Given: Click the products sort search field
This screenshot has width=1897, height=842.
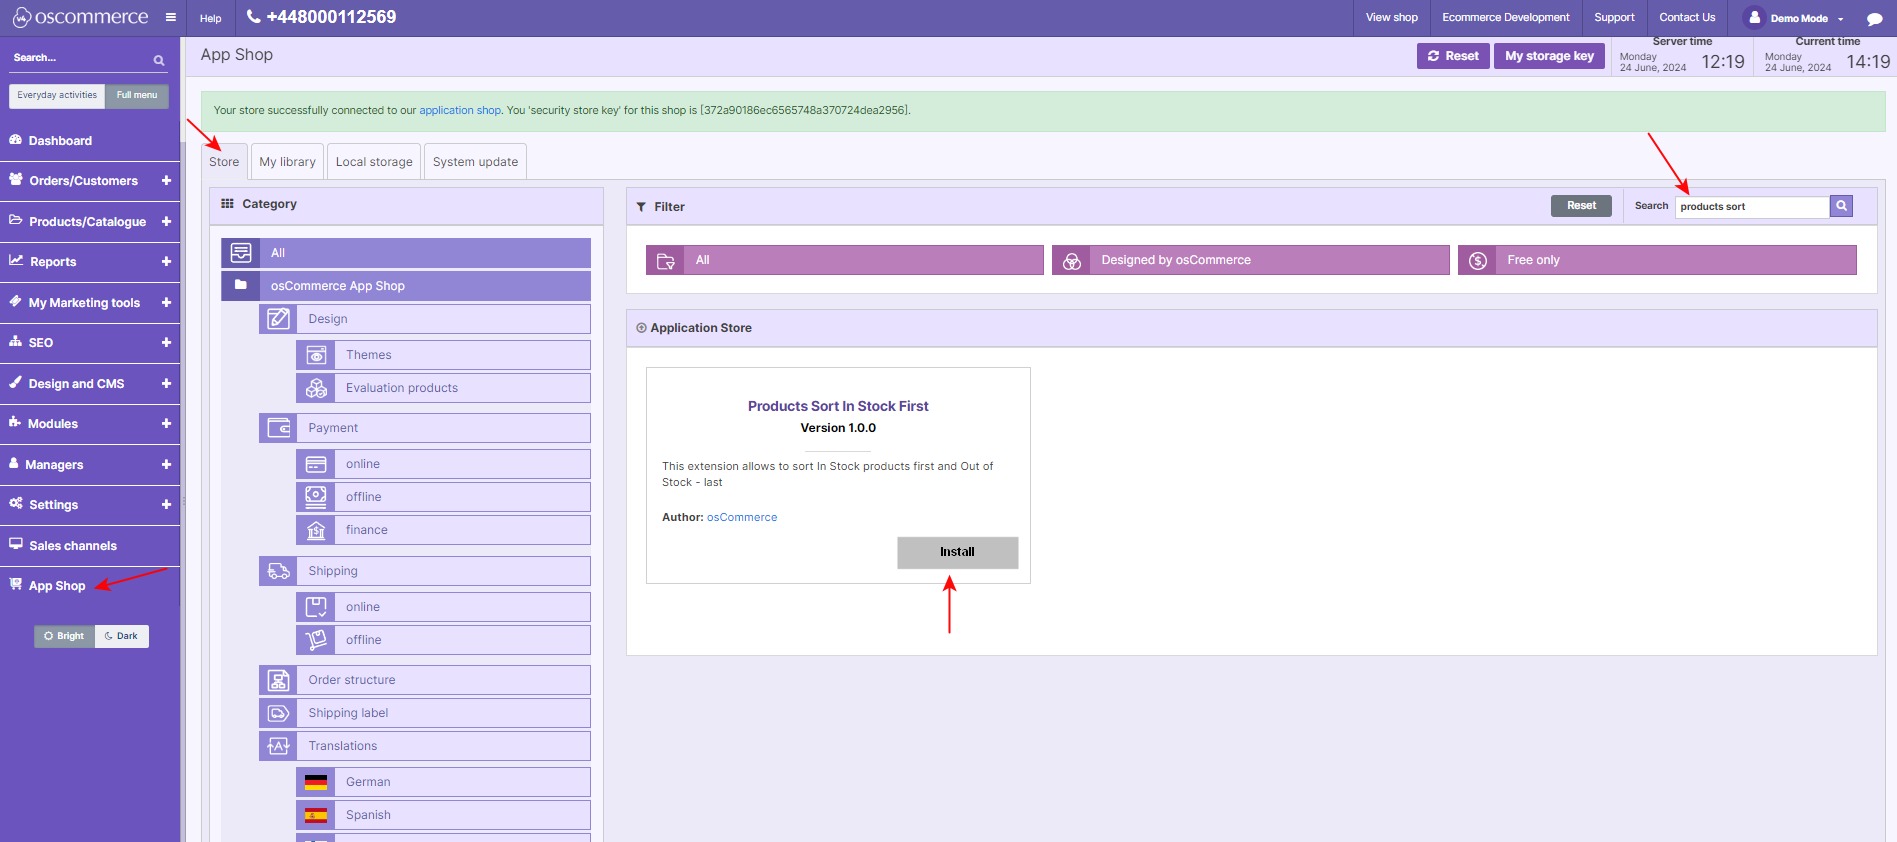Looking at the screenshot, I should [x=1752, y=207].
